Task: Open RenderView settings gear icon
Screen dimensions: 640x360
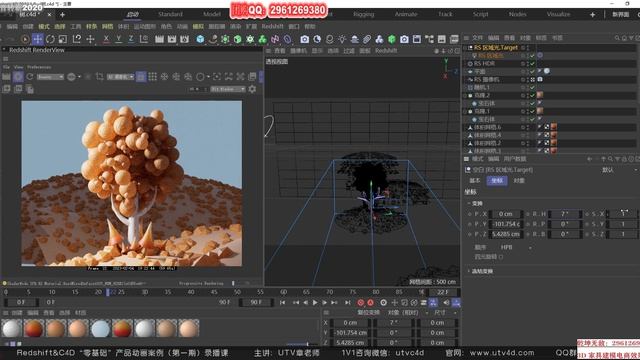Action: pos(252,89)
